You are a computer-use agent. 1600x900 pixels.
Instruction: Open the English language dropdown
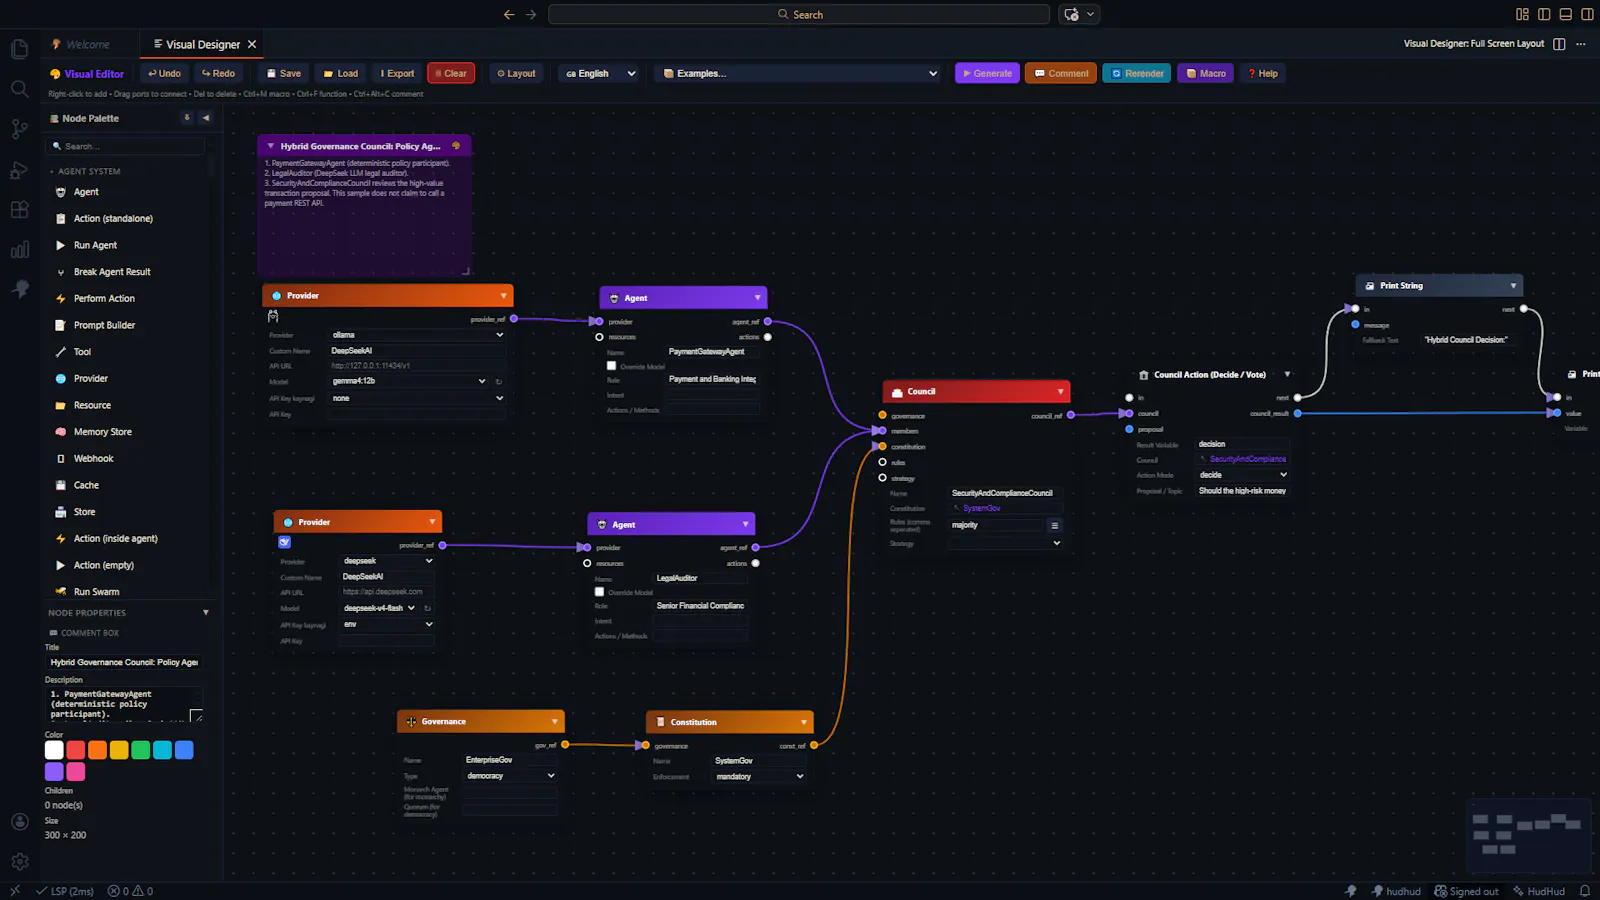point(599,73)
